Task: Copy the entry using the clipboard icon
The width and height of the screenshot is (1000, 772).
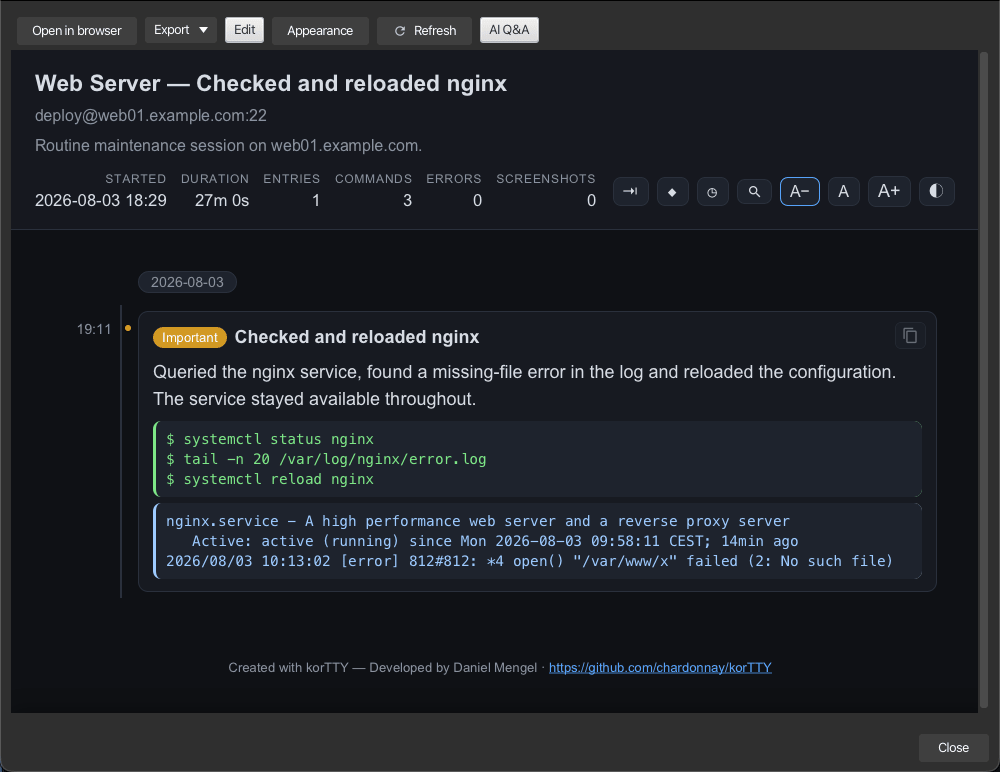Action: point(910,336)
